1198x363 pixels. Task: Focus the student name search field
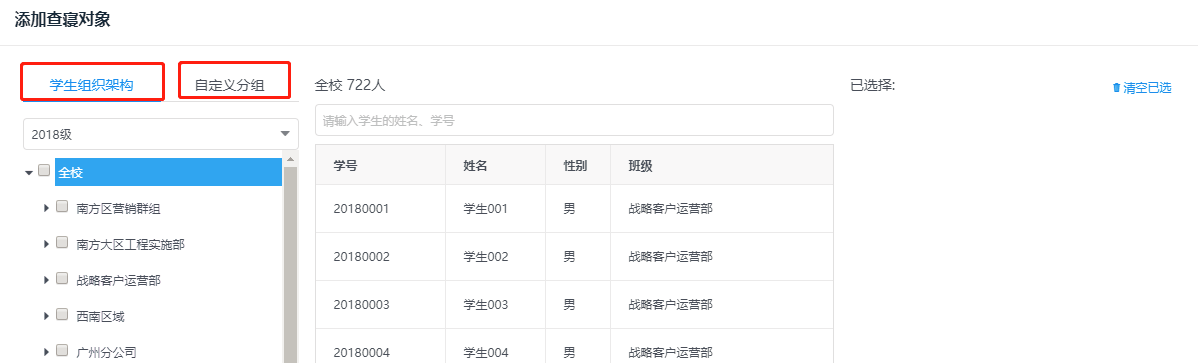point(574,120)
